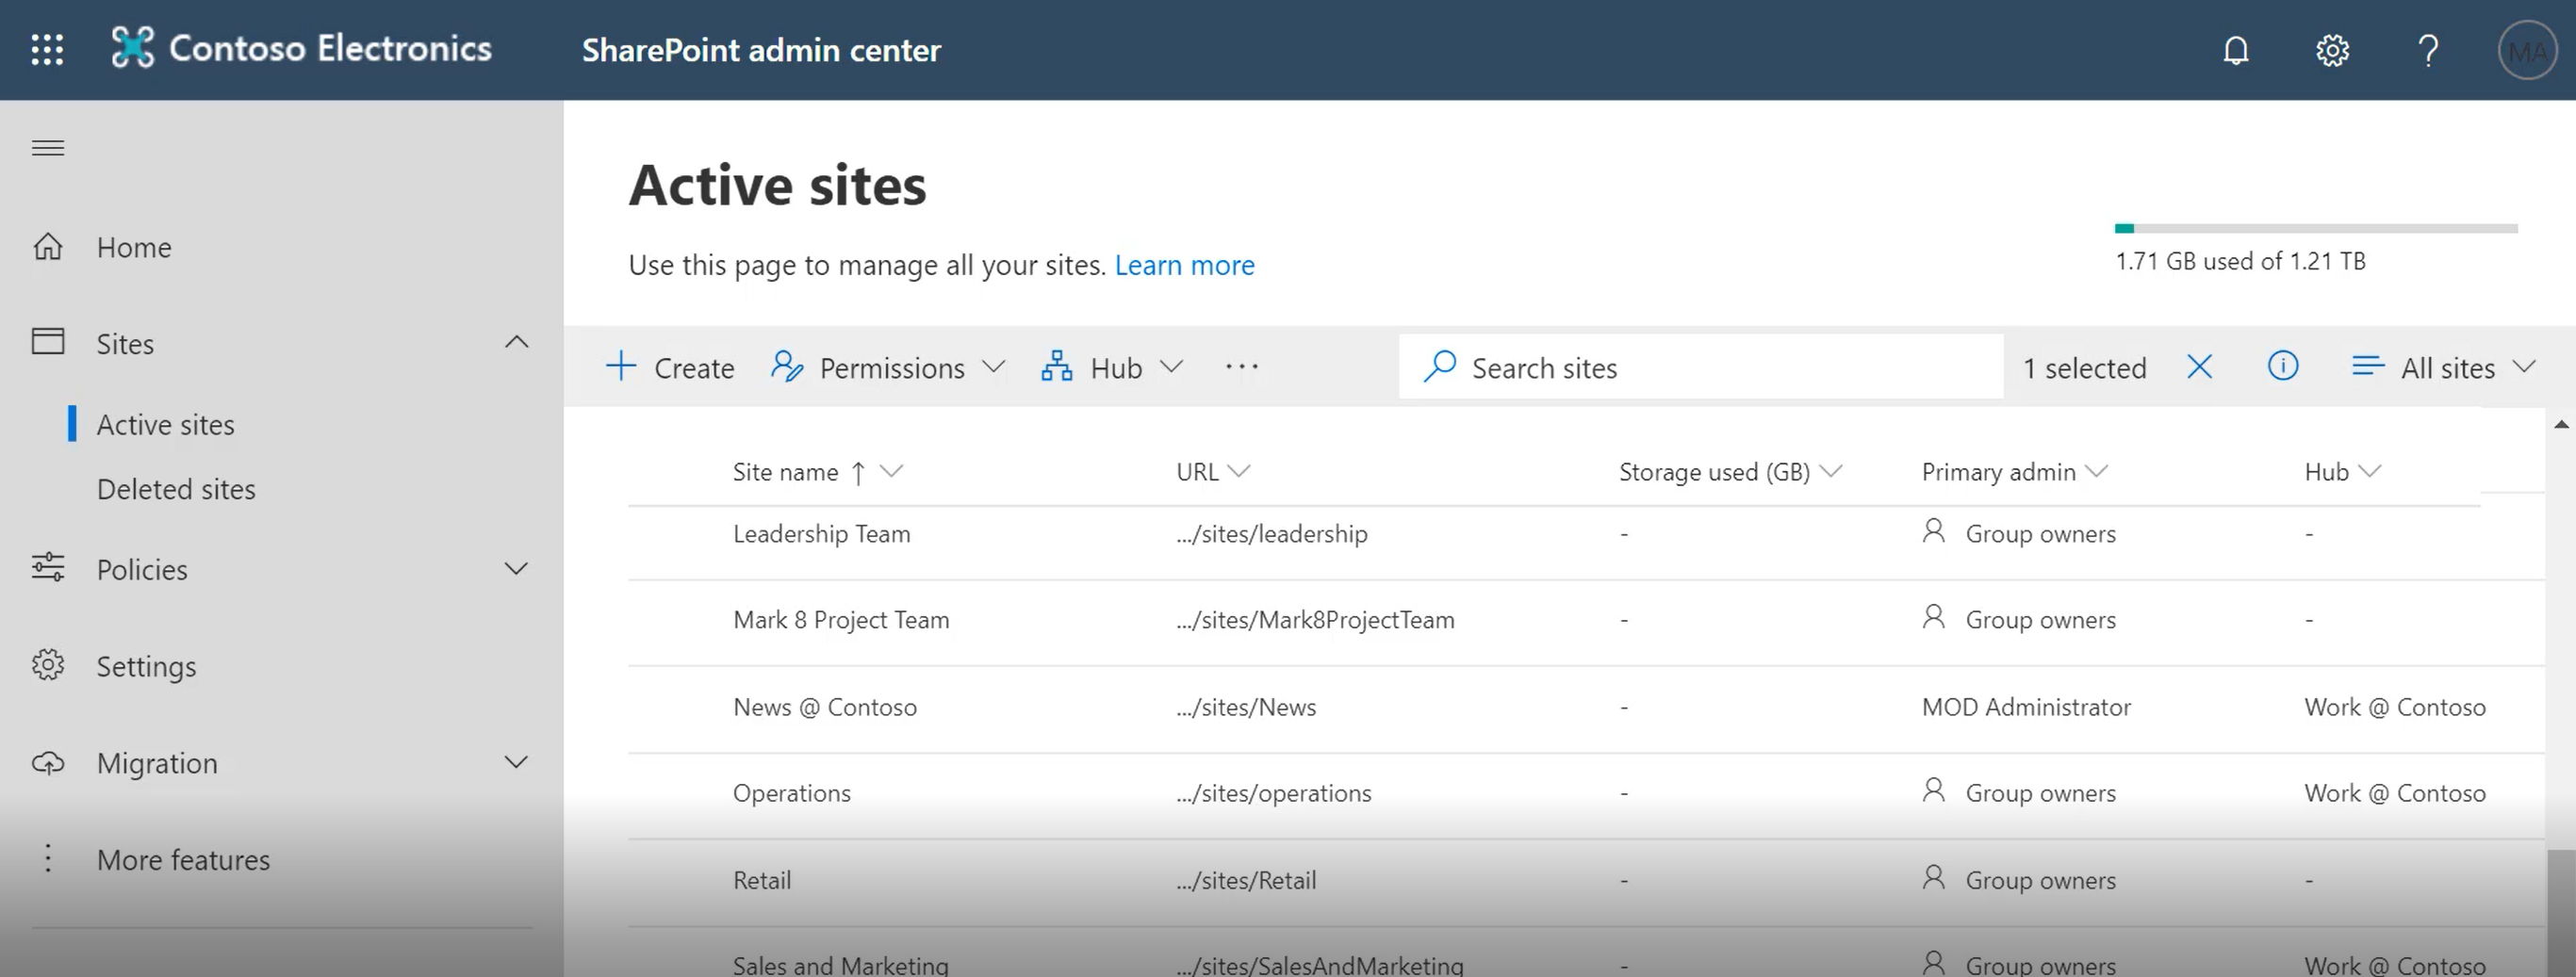The width and height of the screenshot is (2576, 977).
Task: Open the Hub column header dropdown
Action: 2369,471
